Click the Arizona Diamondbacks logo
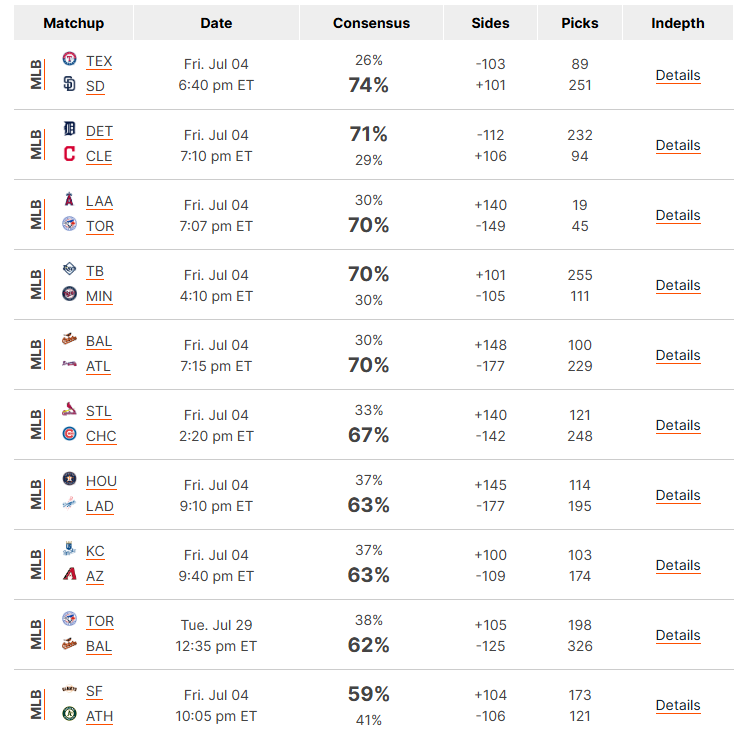This screenshot has height=752, width=741. (70, 573)
